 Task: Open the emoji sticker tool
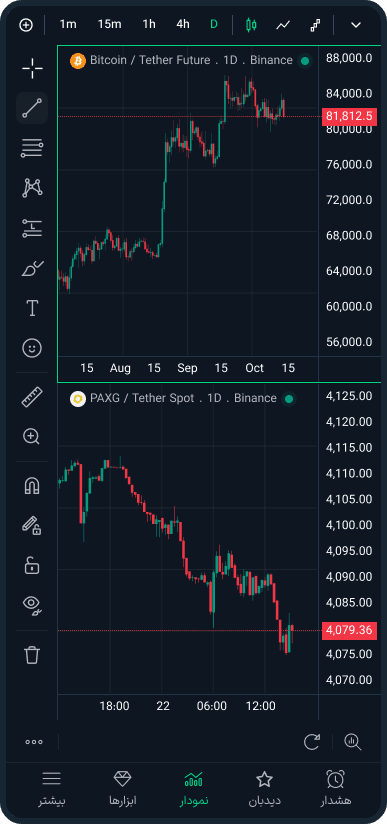pyautogui.click(x=32, y=348)
